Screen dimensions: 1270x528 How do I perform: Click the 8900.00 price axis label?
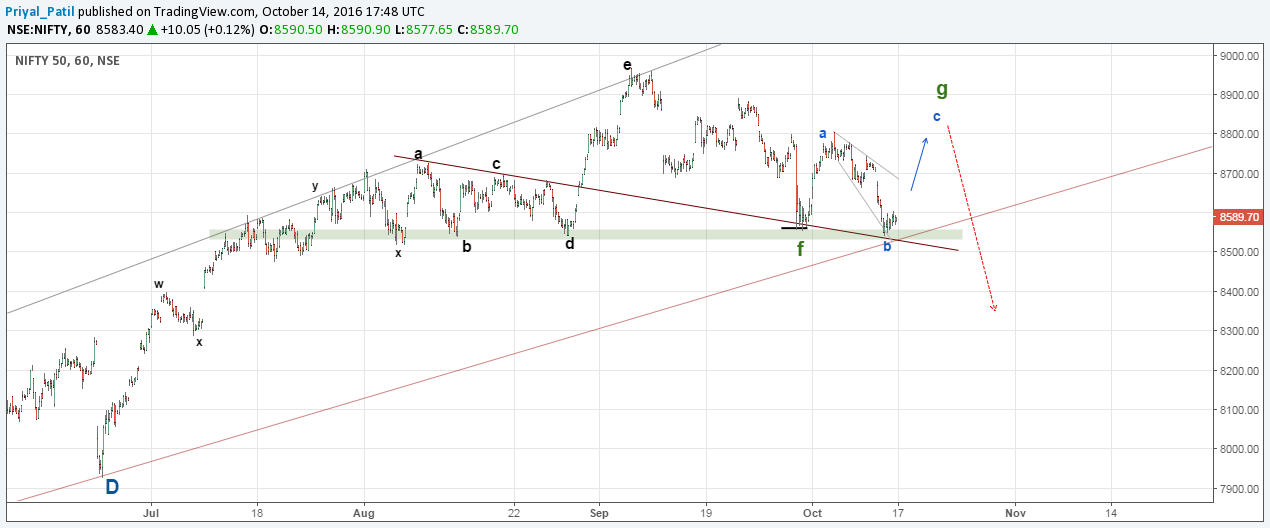[1239, 95]
